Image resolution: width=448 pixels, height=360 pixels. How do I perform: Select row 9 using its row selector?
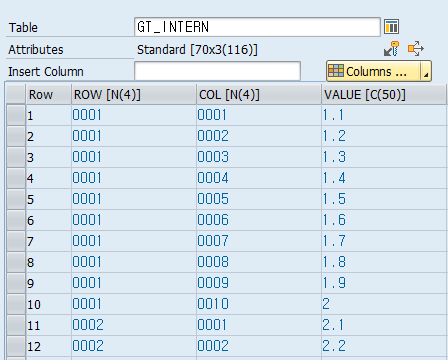coord(16,283)
